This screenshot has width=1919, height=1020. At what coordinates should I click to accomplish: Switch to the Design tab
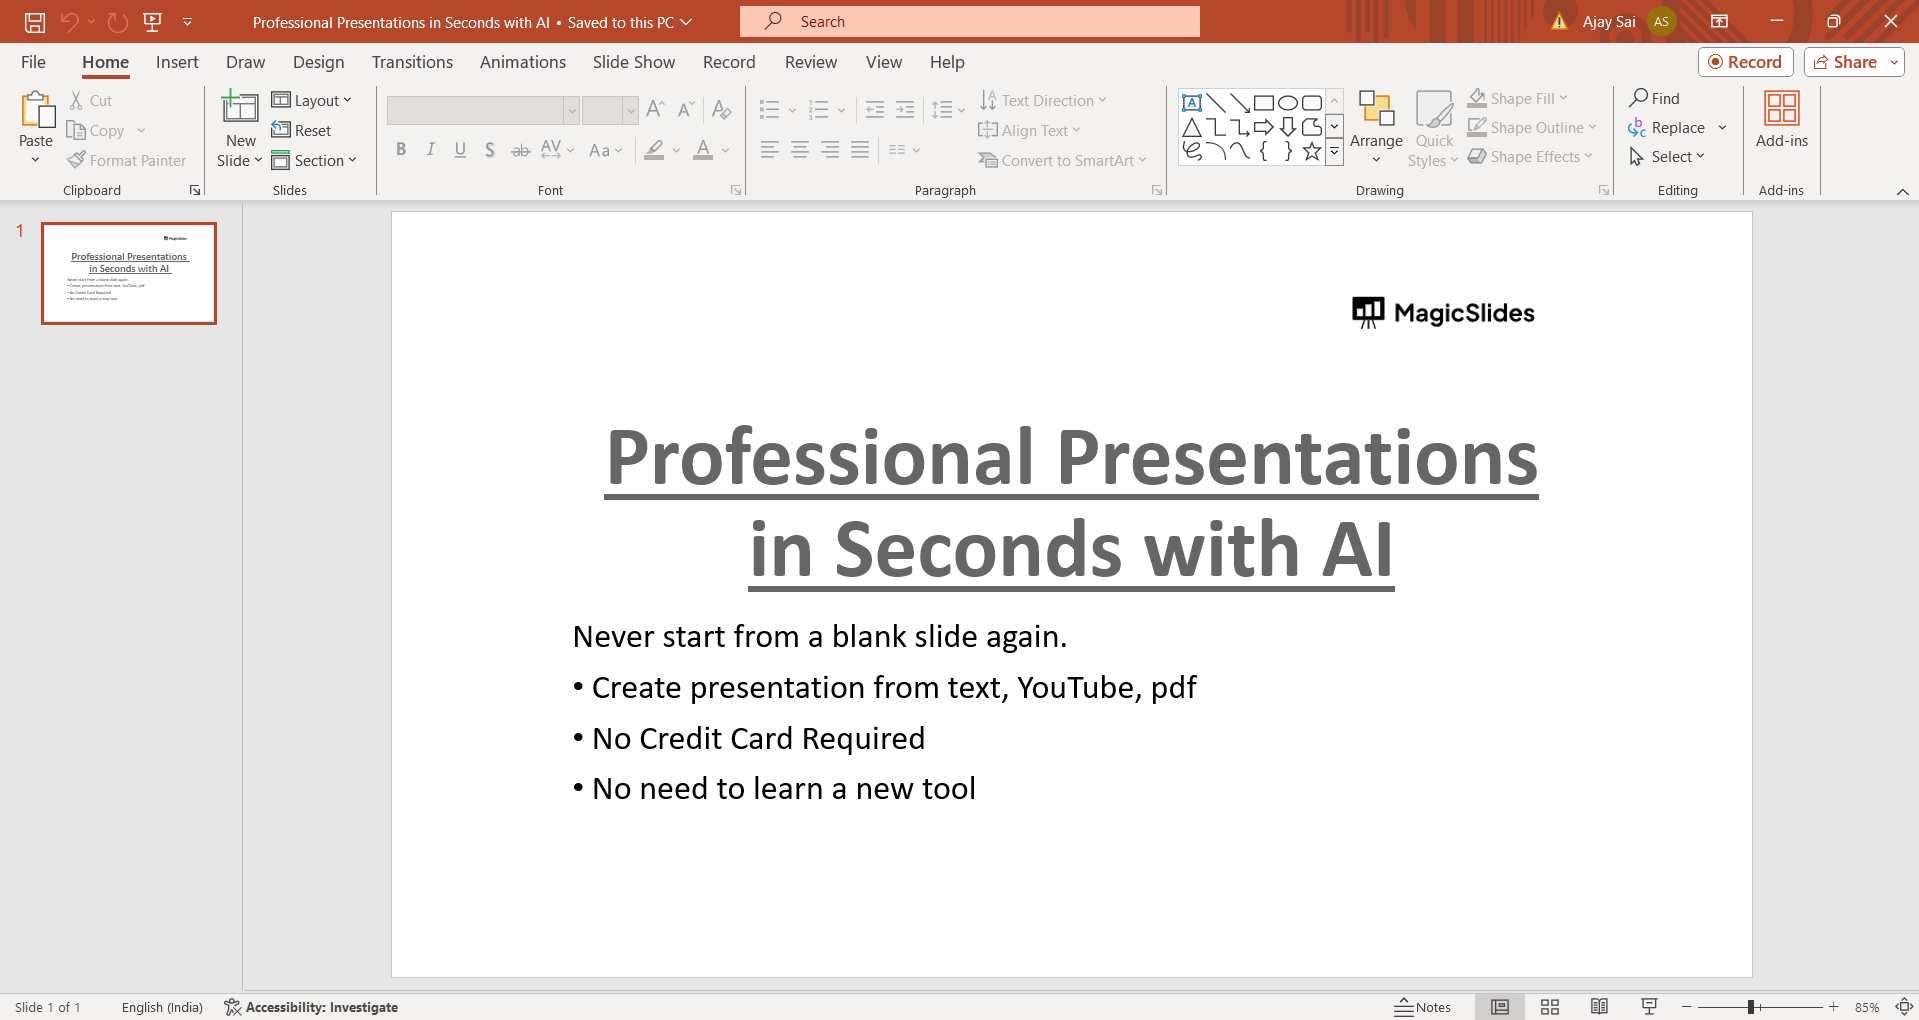click(x=318, y=62)
